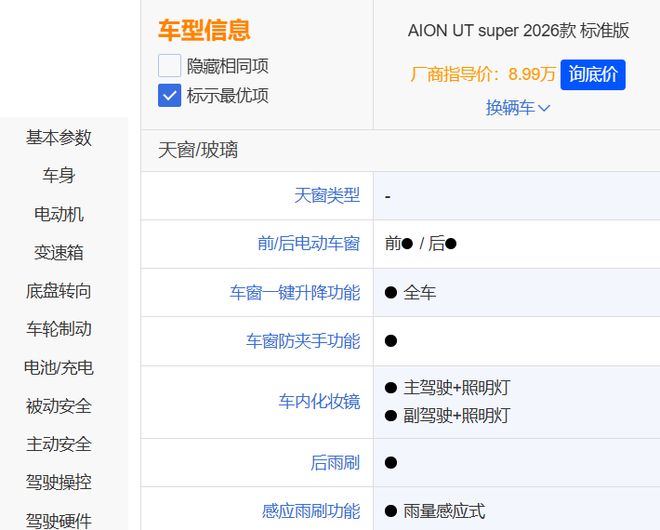Click the 天窗/玻璃 section header
Image resolution: width=660 pixels, height=530 pixels.
(198, 150)
